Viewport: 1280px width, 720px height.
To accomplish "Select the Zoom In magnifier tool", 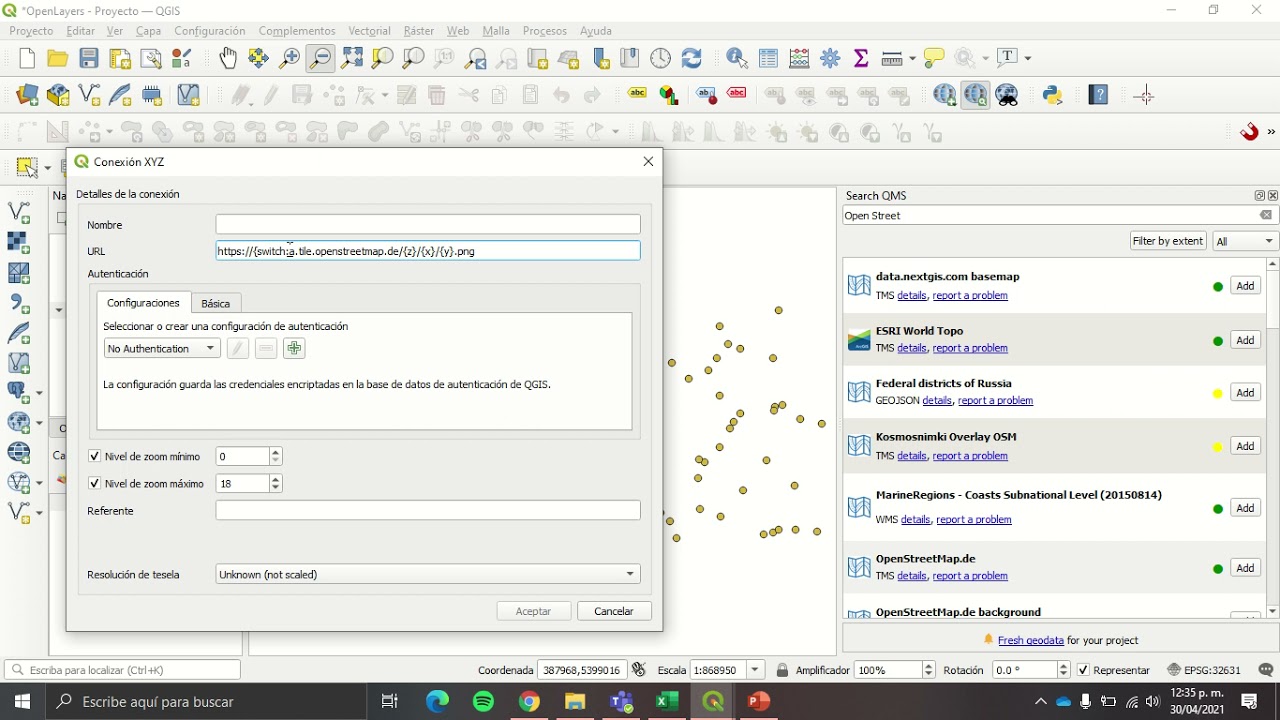I will click(289, 59).
